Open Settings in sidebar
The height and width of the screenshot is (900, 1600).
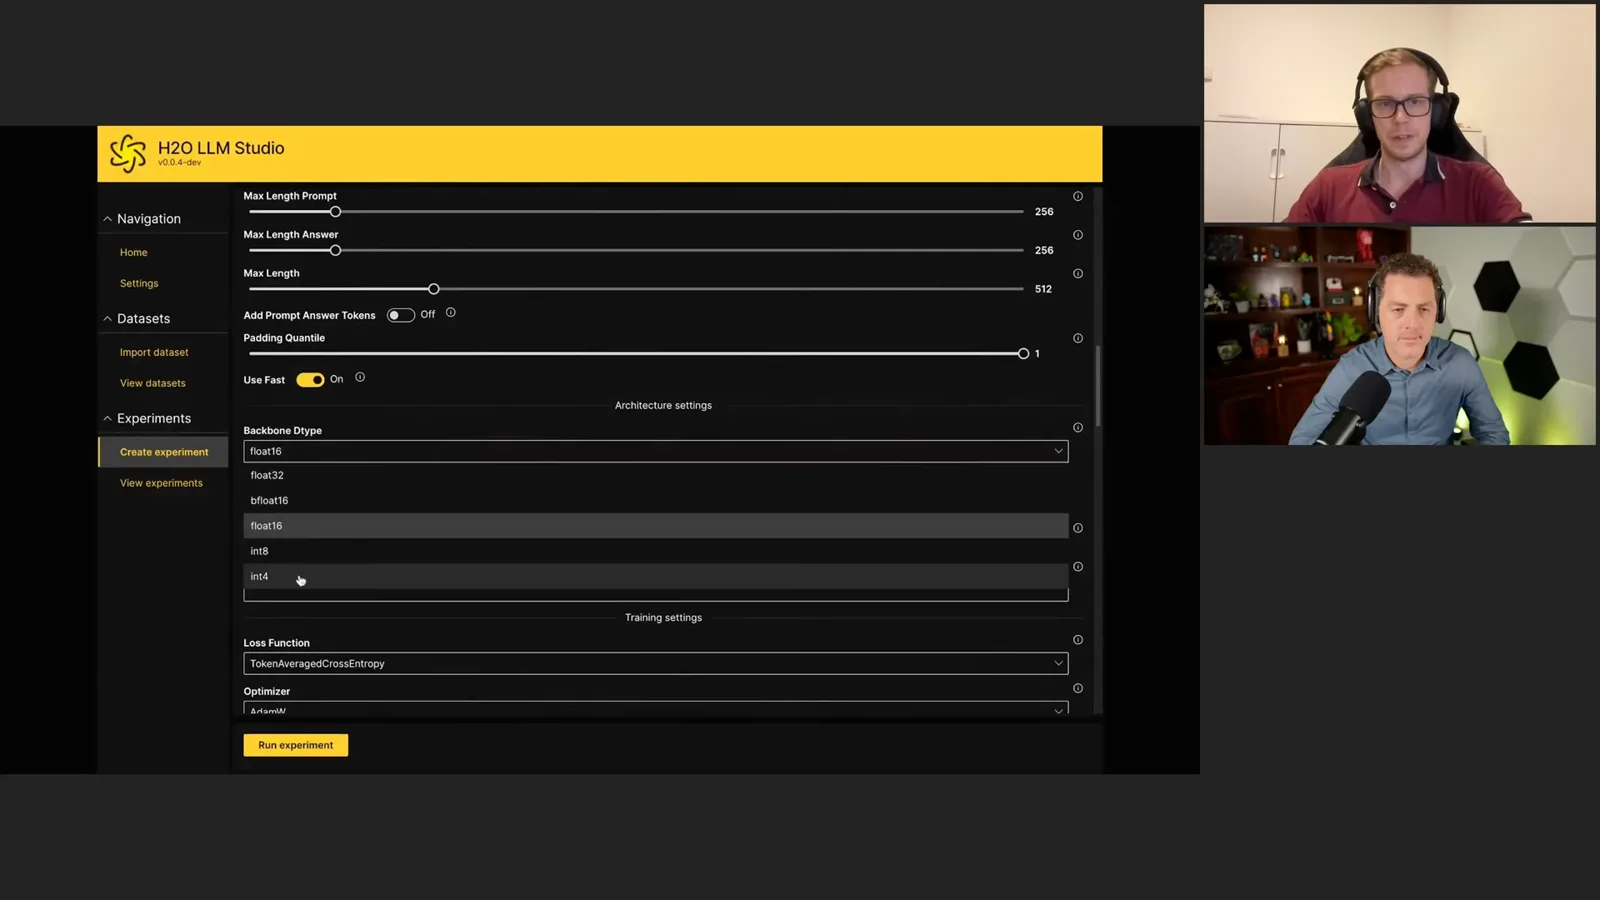point(139,284)
